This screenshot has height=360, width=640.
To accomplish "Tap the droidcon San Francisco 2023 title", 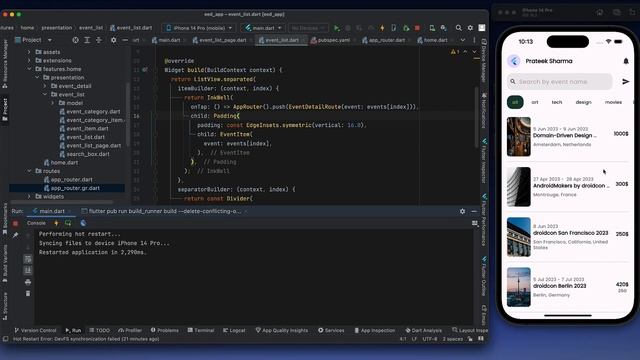I will point(571,233).
